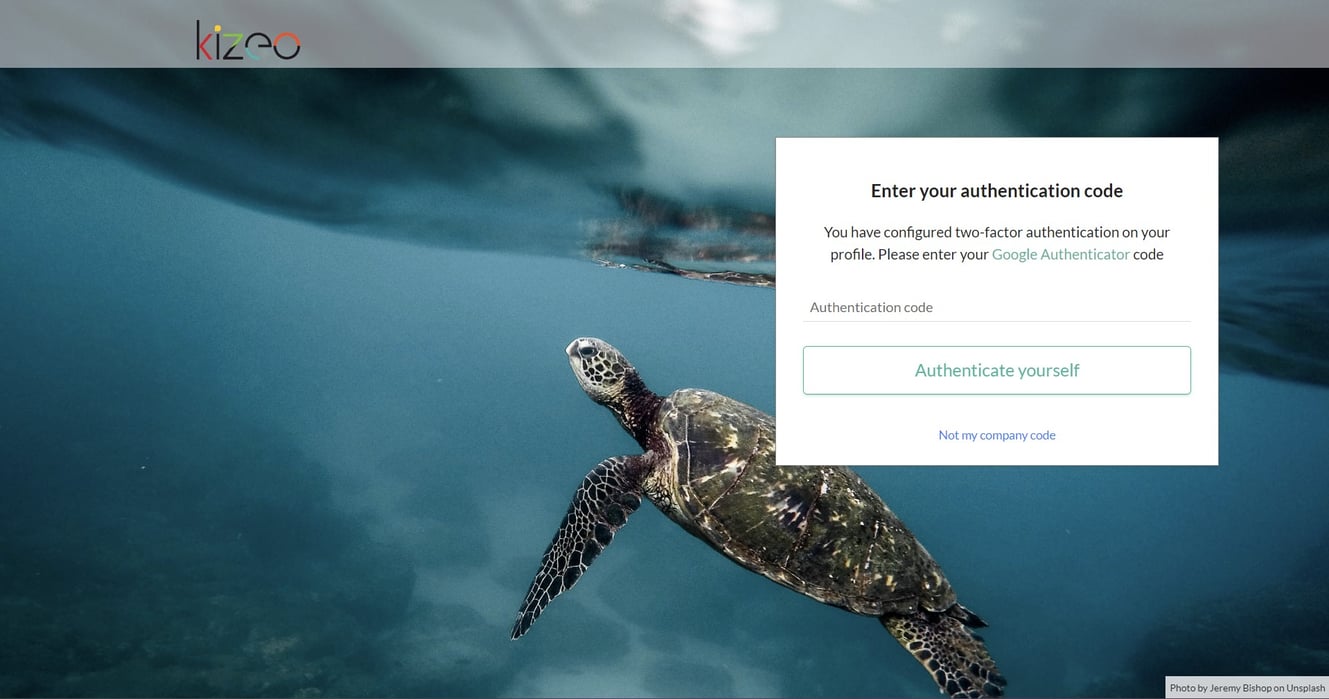Focus the Authentication code input field
Screen dimensions: 1329x699
click(x=997, y=307)
